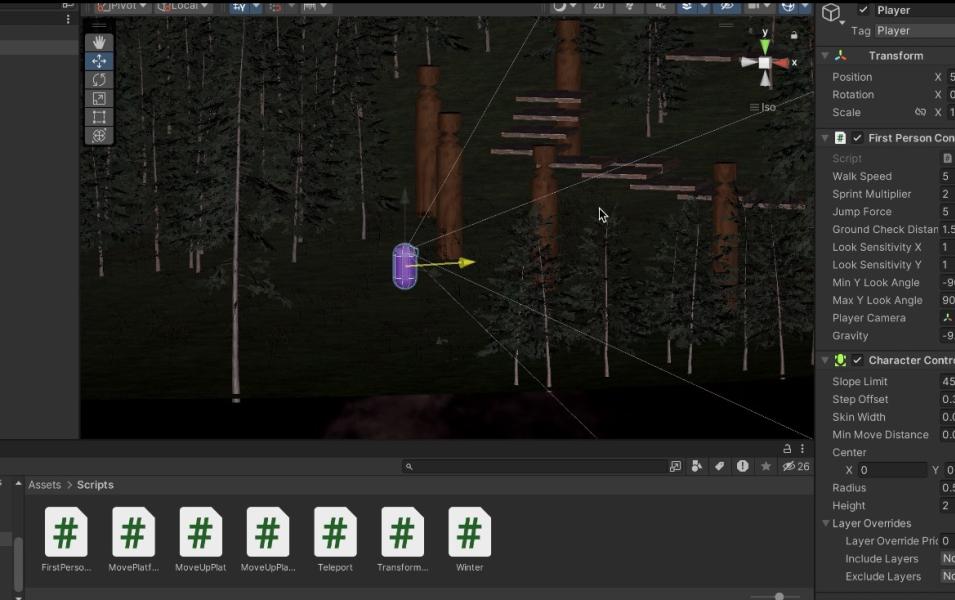Click the Jump Force value field
Screen dimensions: 955x600
[x=948, y=211]
